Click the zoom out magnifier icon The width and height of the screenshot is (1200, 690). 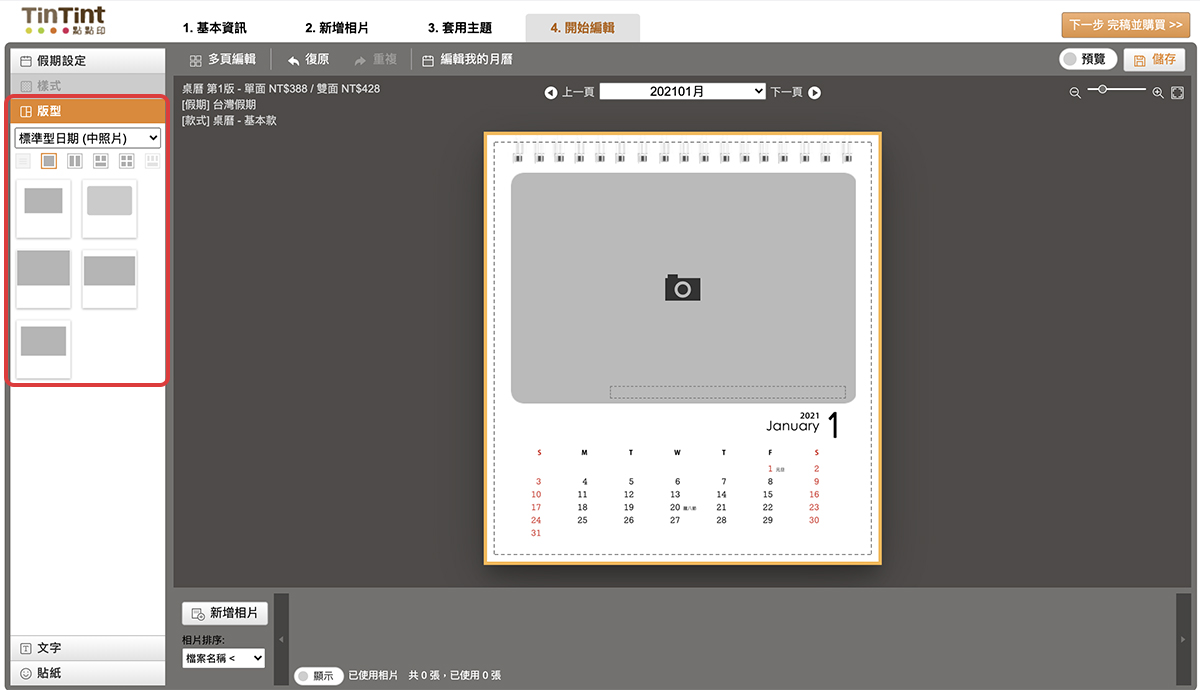click(x=1075, y=92)
